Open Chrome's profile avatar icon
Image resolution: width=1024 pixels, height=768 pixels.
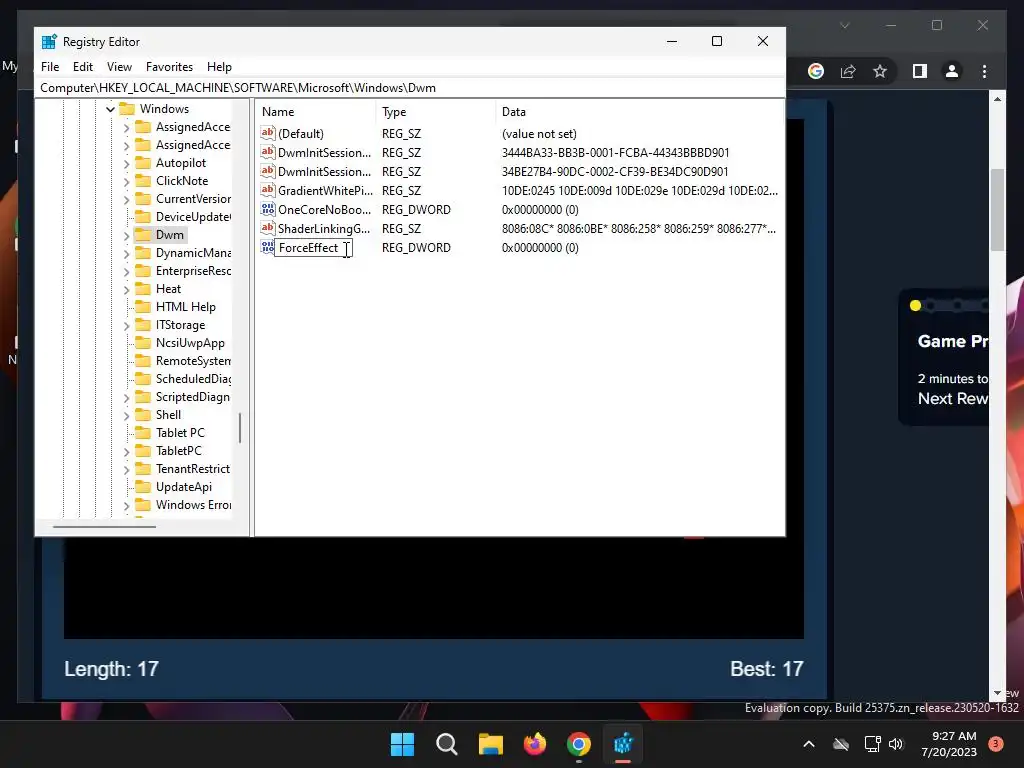952,71
